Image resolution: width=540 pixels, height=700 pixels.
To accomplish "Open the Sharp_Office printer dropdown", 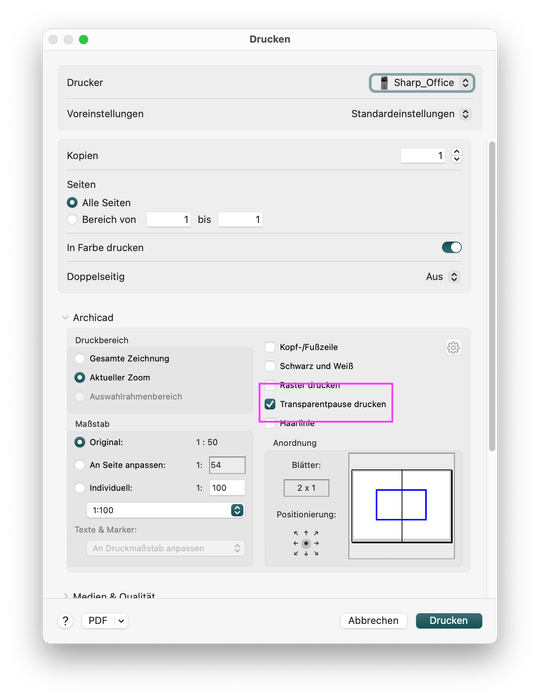I will (x=422, y=83).
